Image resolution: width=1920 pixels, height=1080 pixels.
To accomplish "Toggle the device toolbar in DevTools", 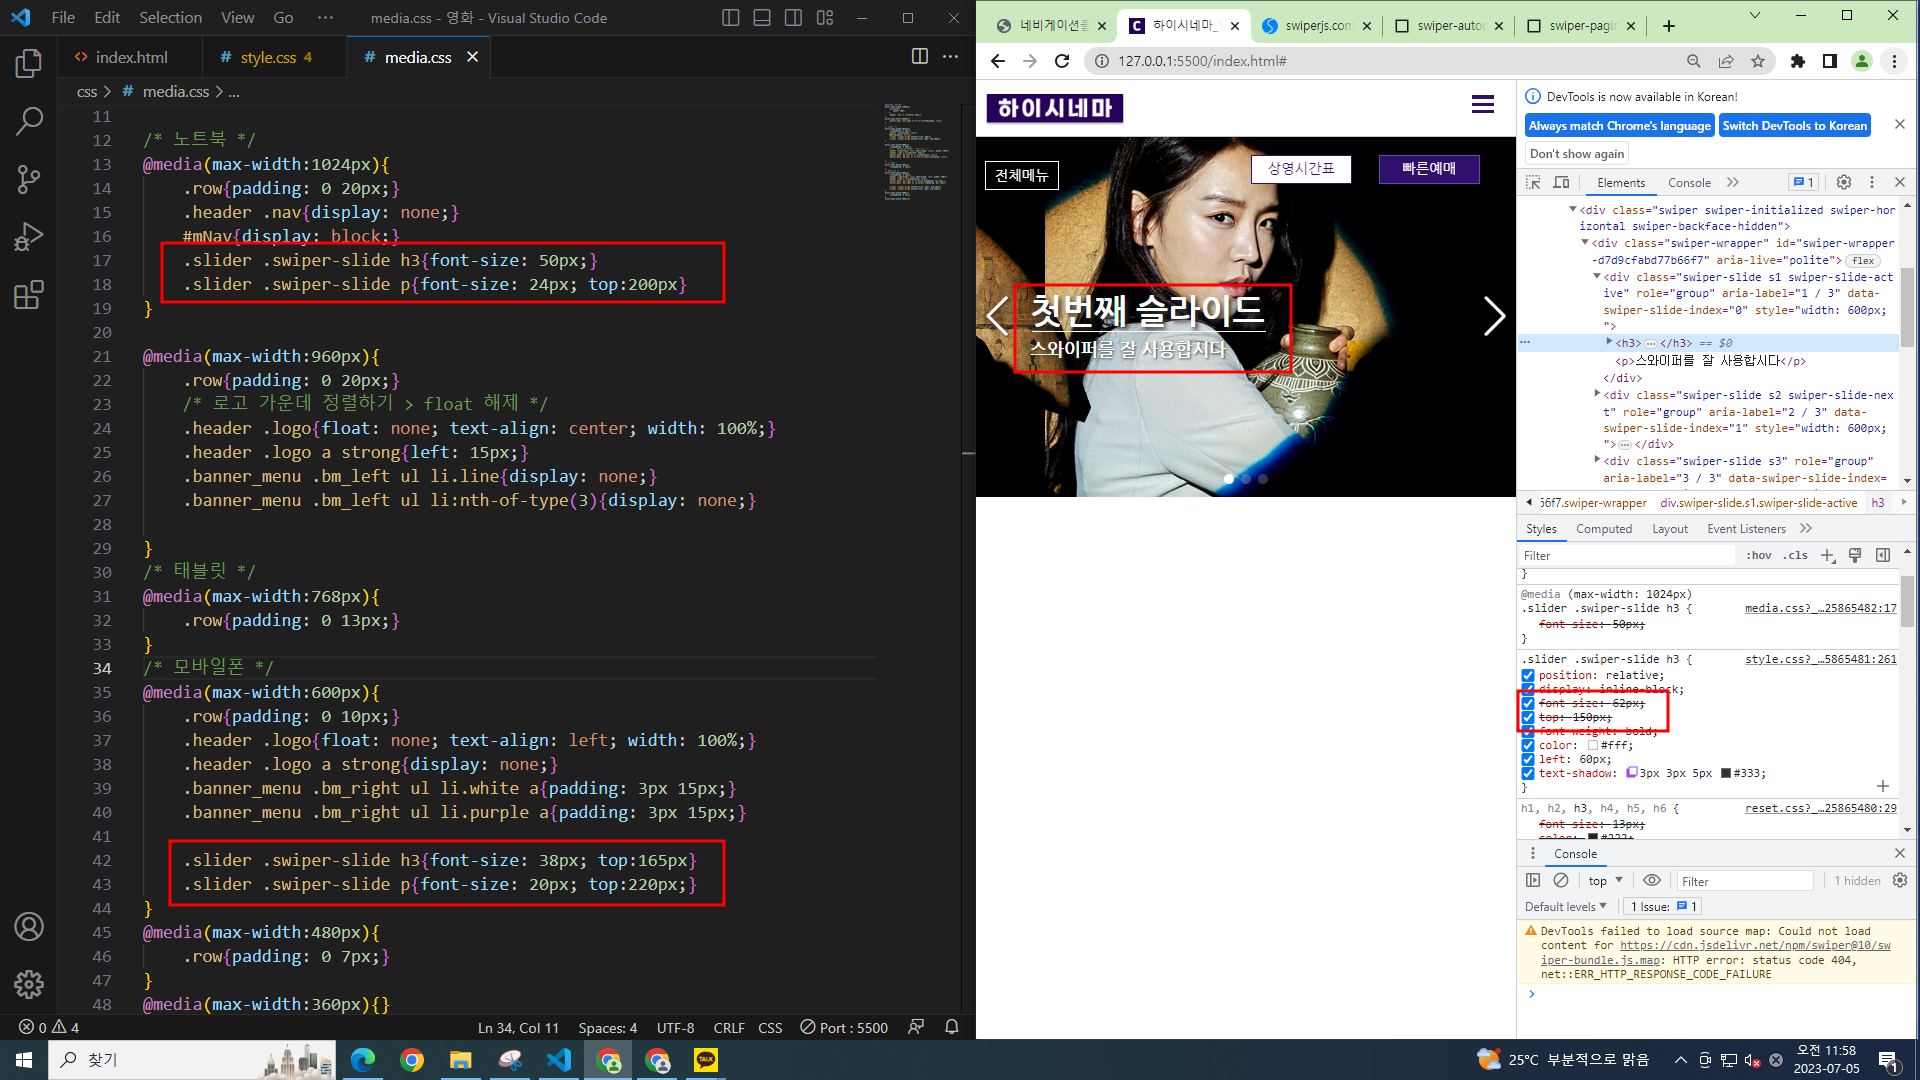I will click(x=1561, y=182).
